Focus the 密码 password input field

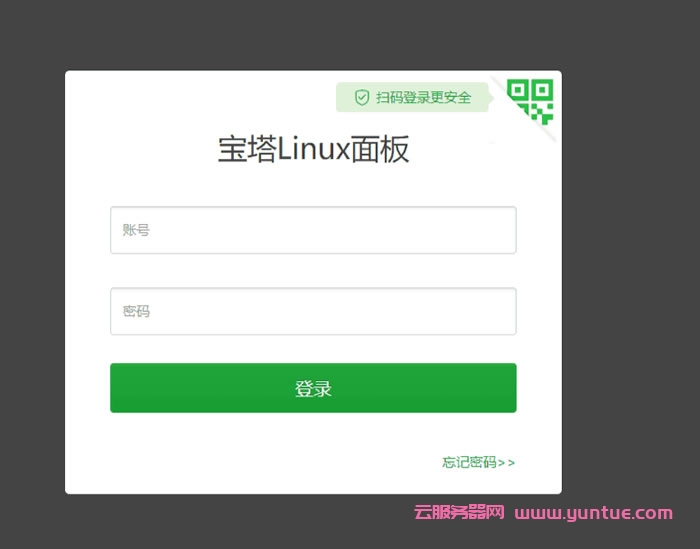point(313,311)
